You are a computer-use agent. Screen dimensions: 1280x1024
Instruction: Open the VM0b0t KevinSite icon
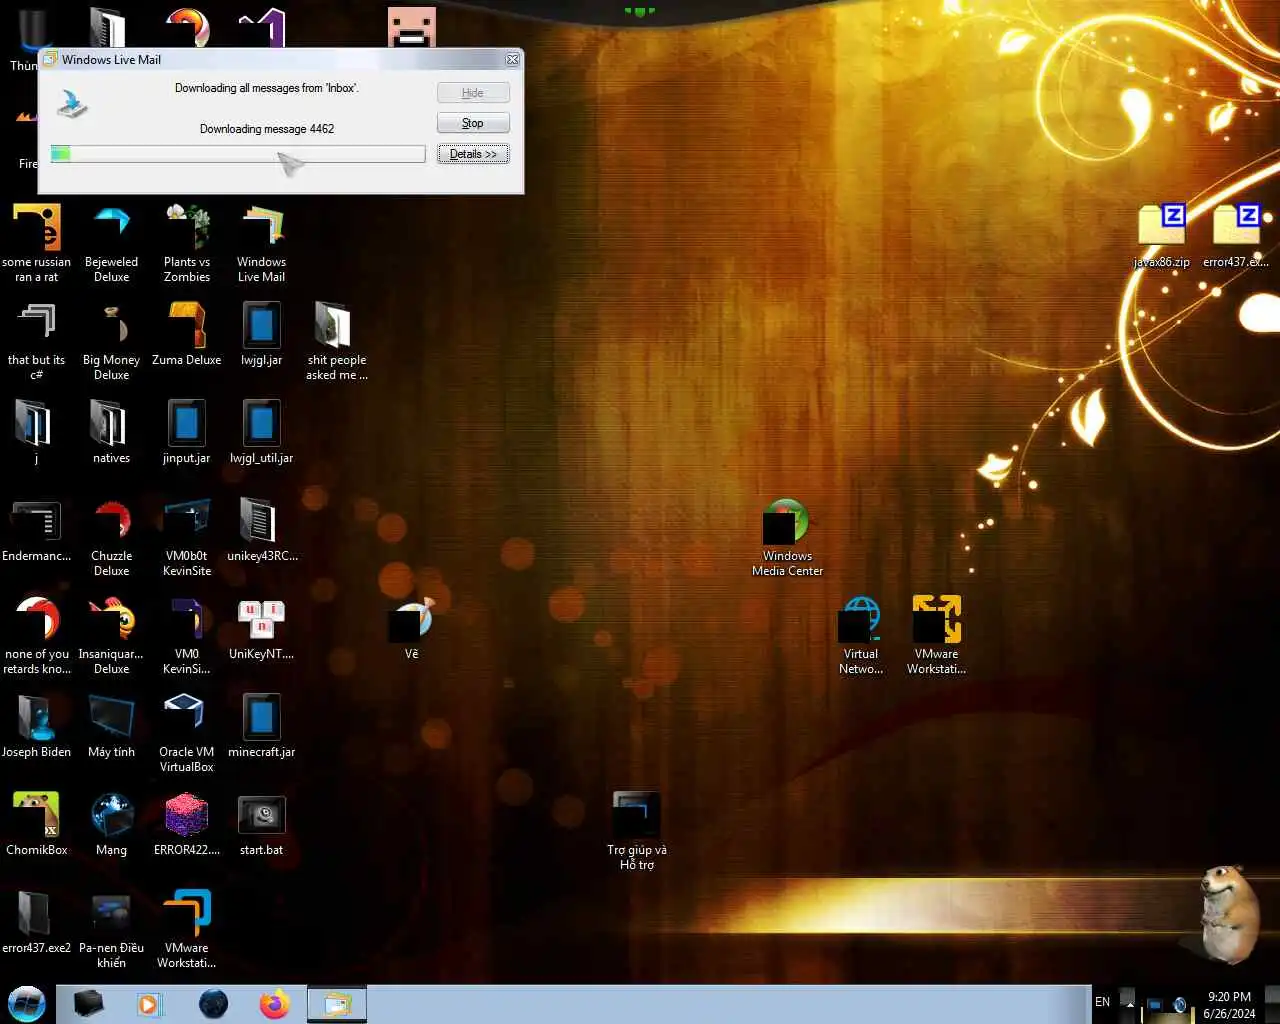point(187,537)
